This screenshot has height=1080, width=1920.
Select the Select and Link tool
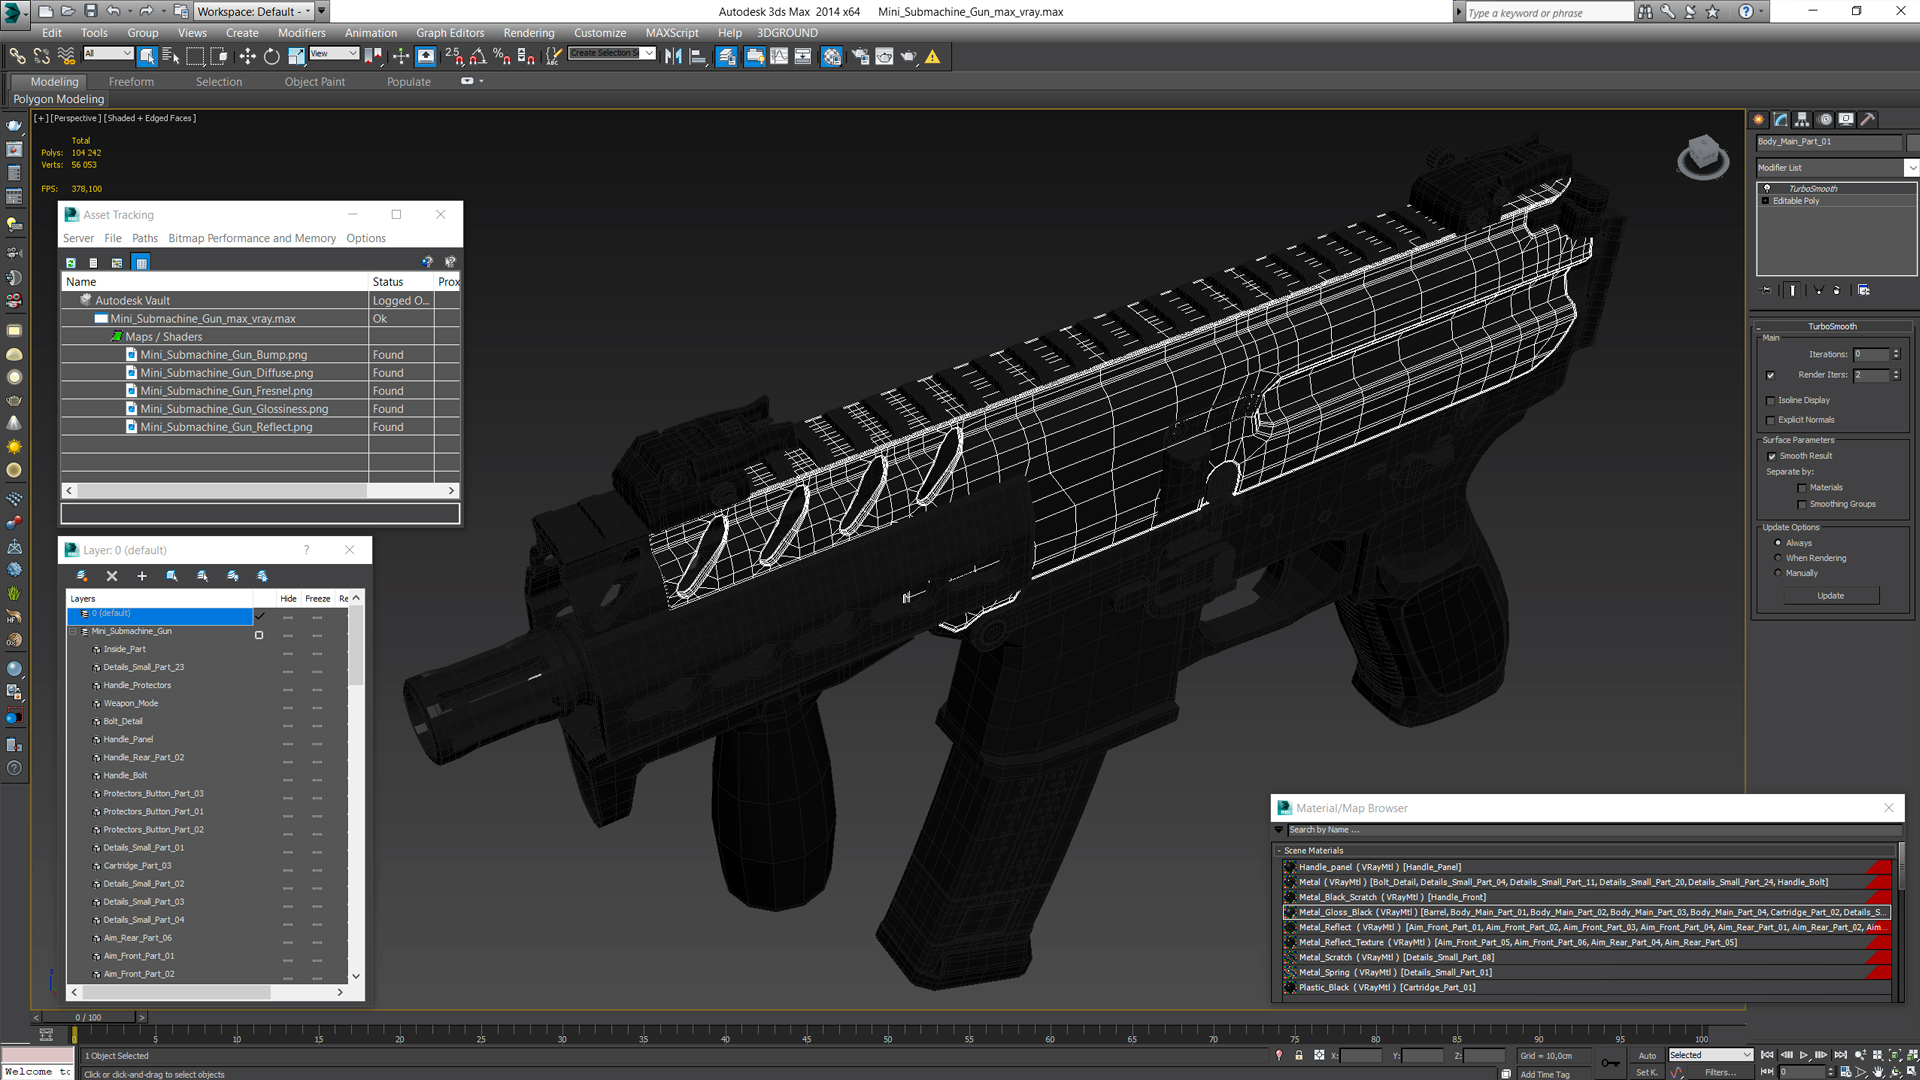point(17,57)
